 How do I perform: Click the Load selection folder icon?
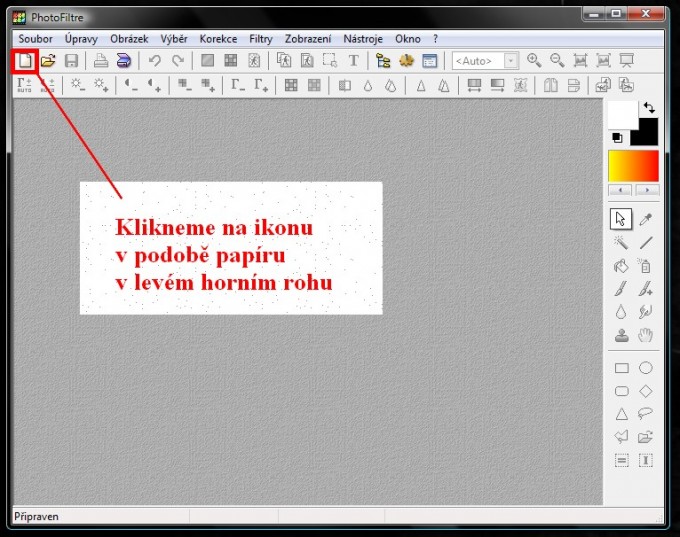[x=645, y=436]
